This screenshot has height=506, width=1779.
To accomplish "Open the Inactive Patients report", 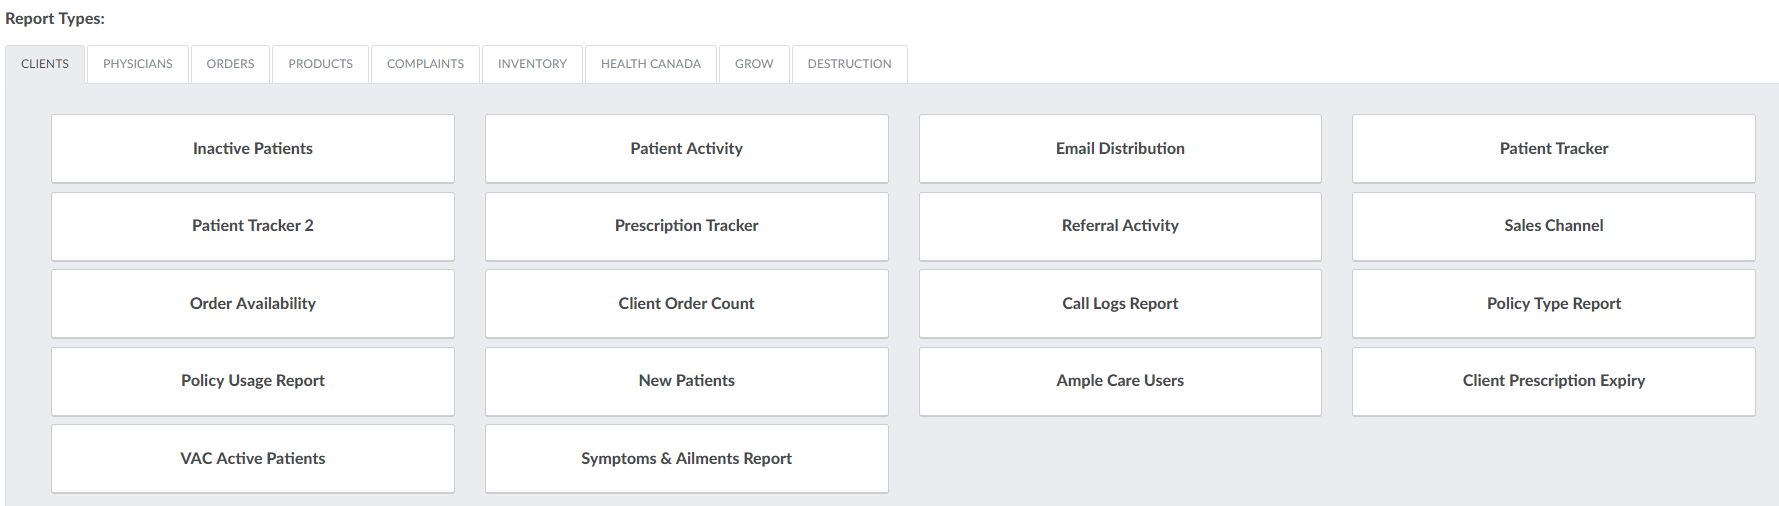I will tap(253, 149).
